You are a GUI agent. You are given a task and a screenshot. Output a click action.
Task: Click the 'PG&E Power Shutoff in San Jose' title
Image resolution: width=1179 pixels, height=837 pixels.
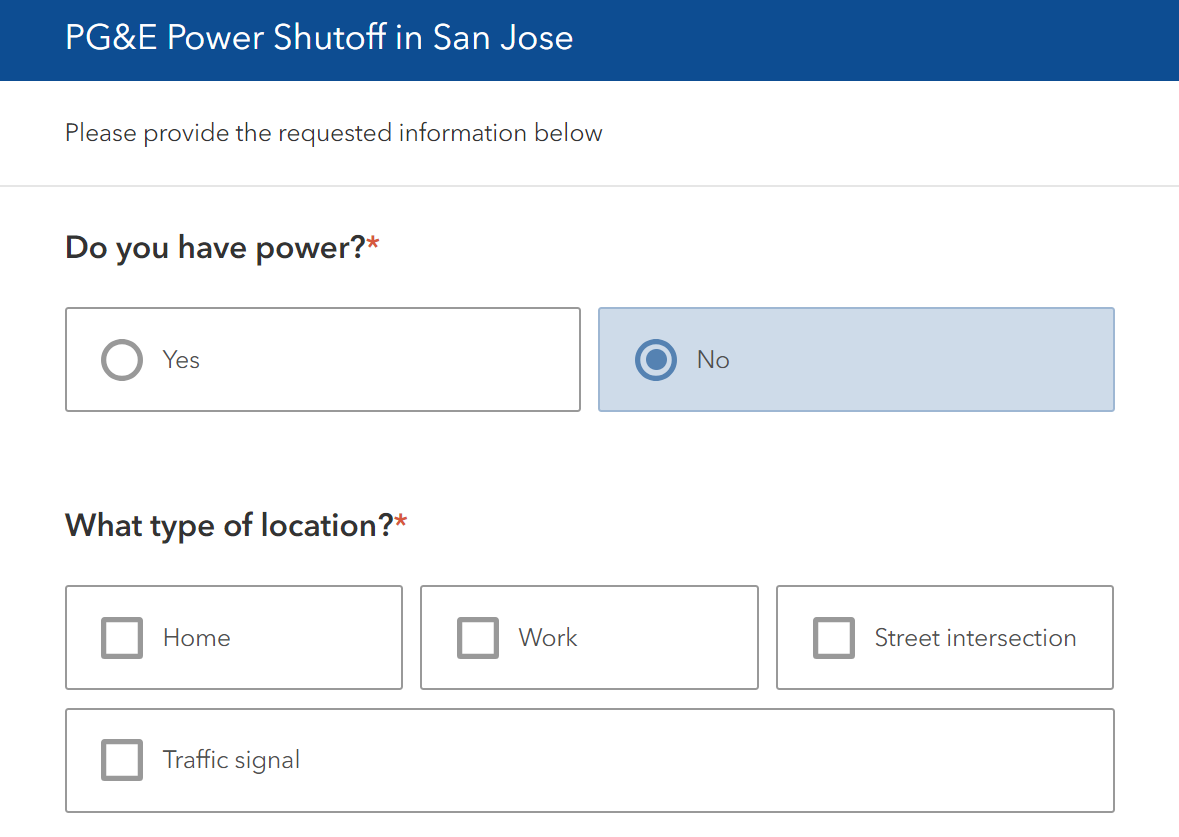coord(319,38)
